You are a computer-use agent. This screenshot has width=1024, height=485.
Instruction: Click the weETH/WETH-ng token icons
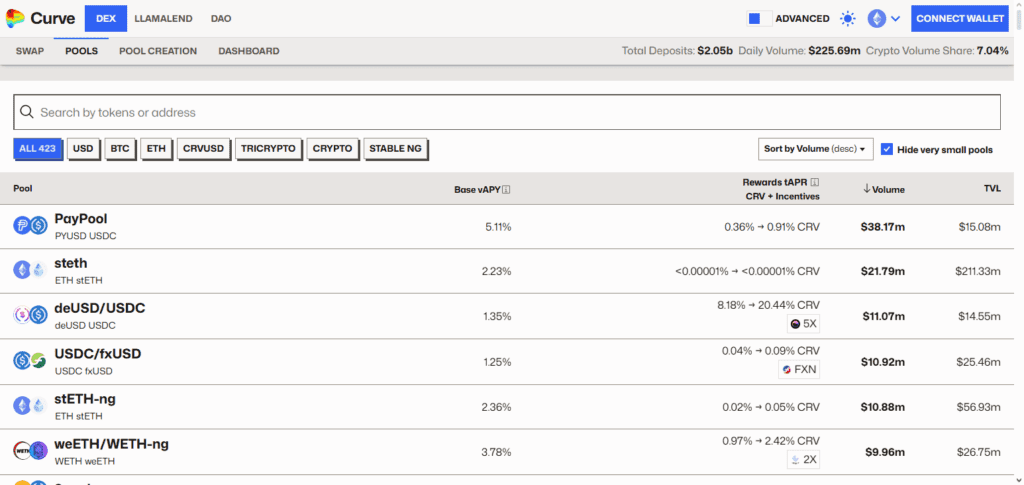click(31, 450)
